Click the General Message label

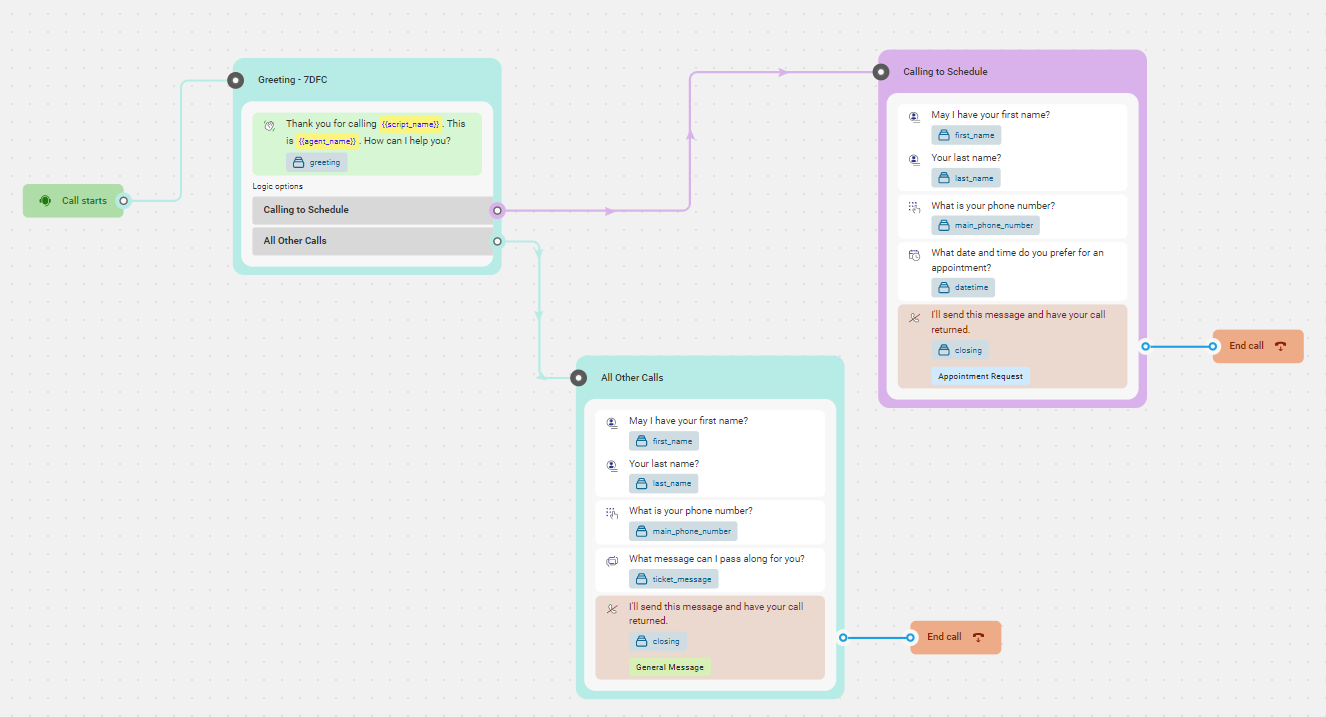click(x=670, y=667)
